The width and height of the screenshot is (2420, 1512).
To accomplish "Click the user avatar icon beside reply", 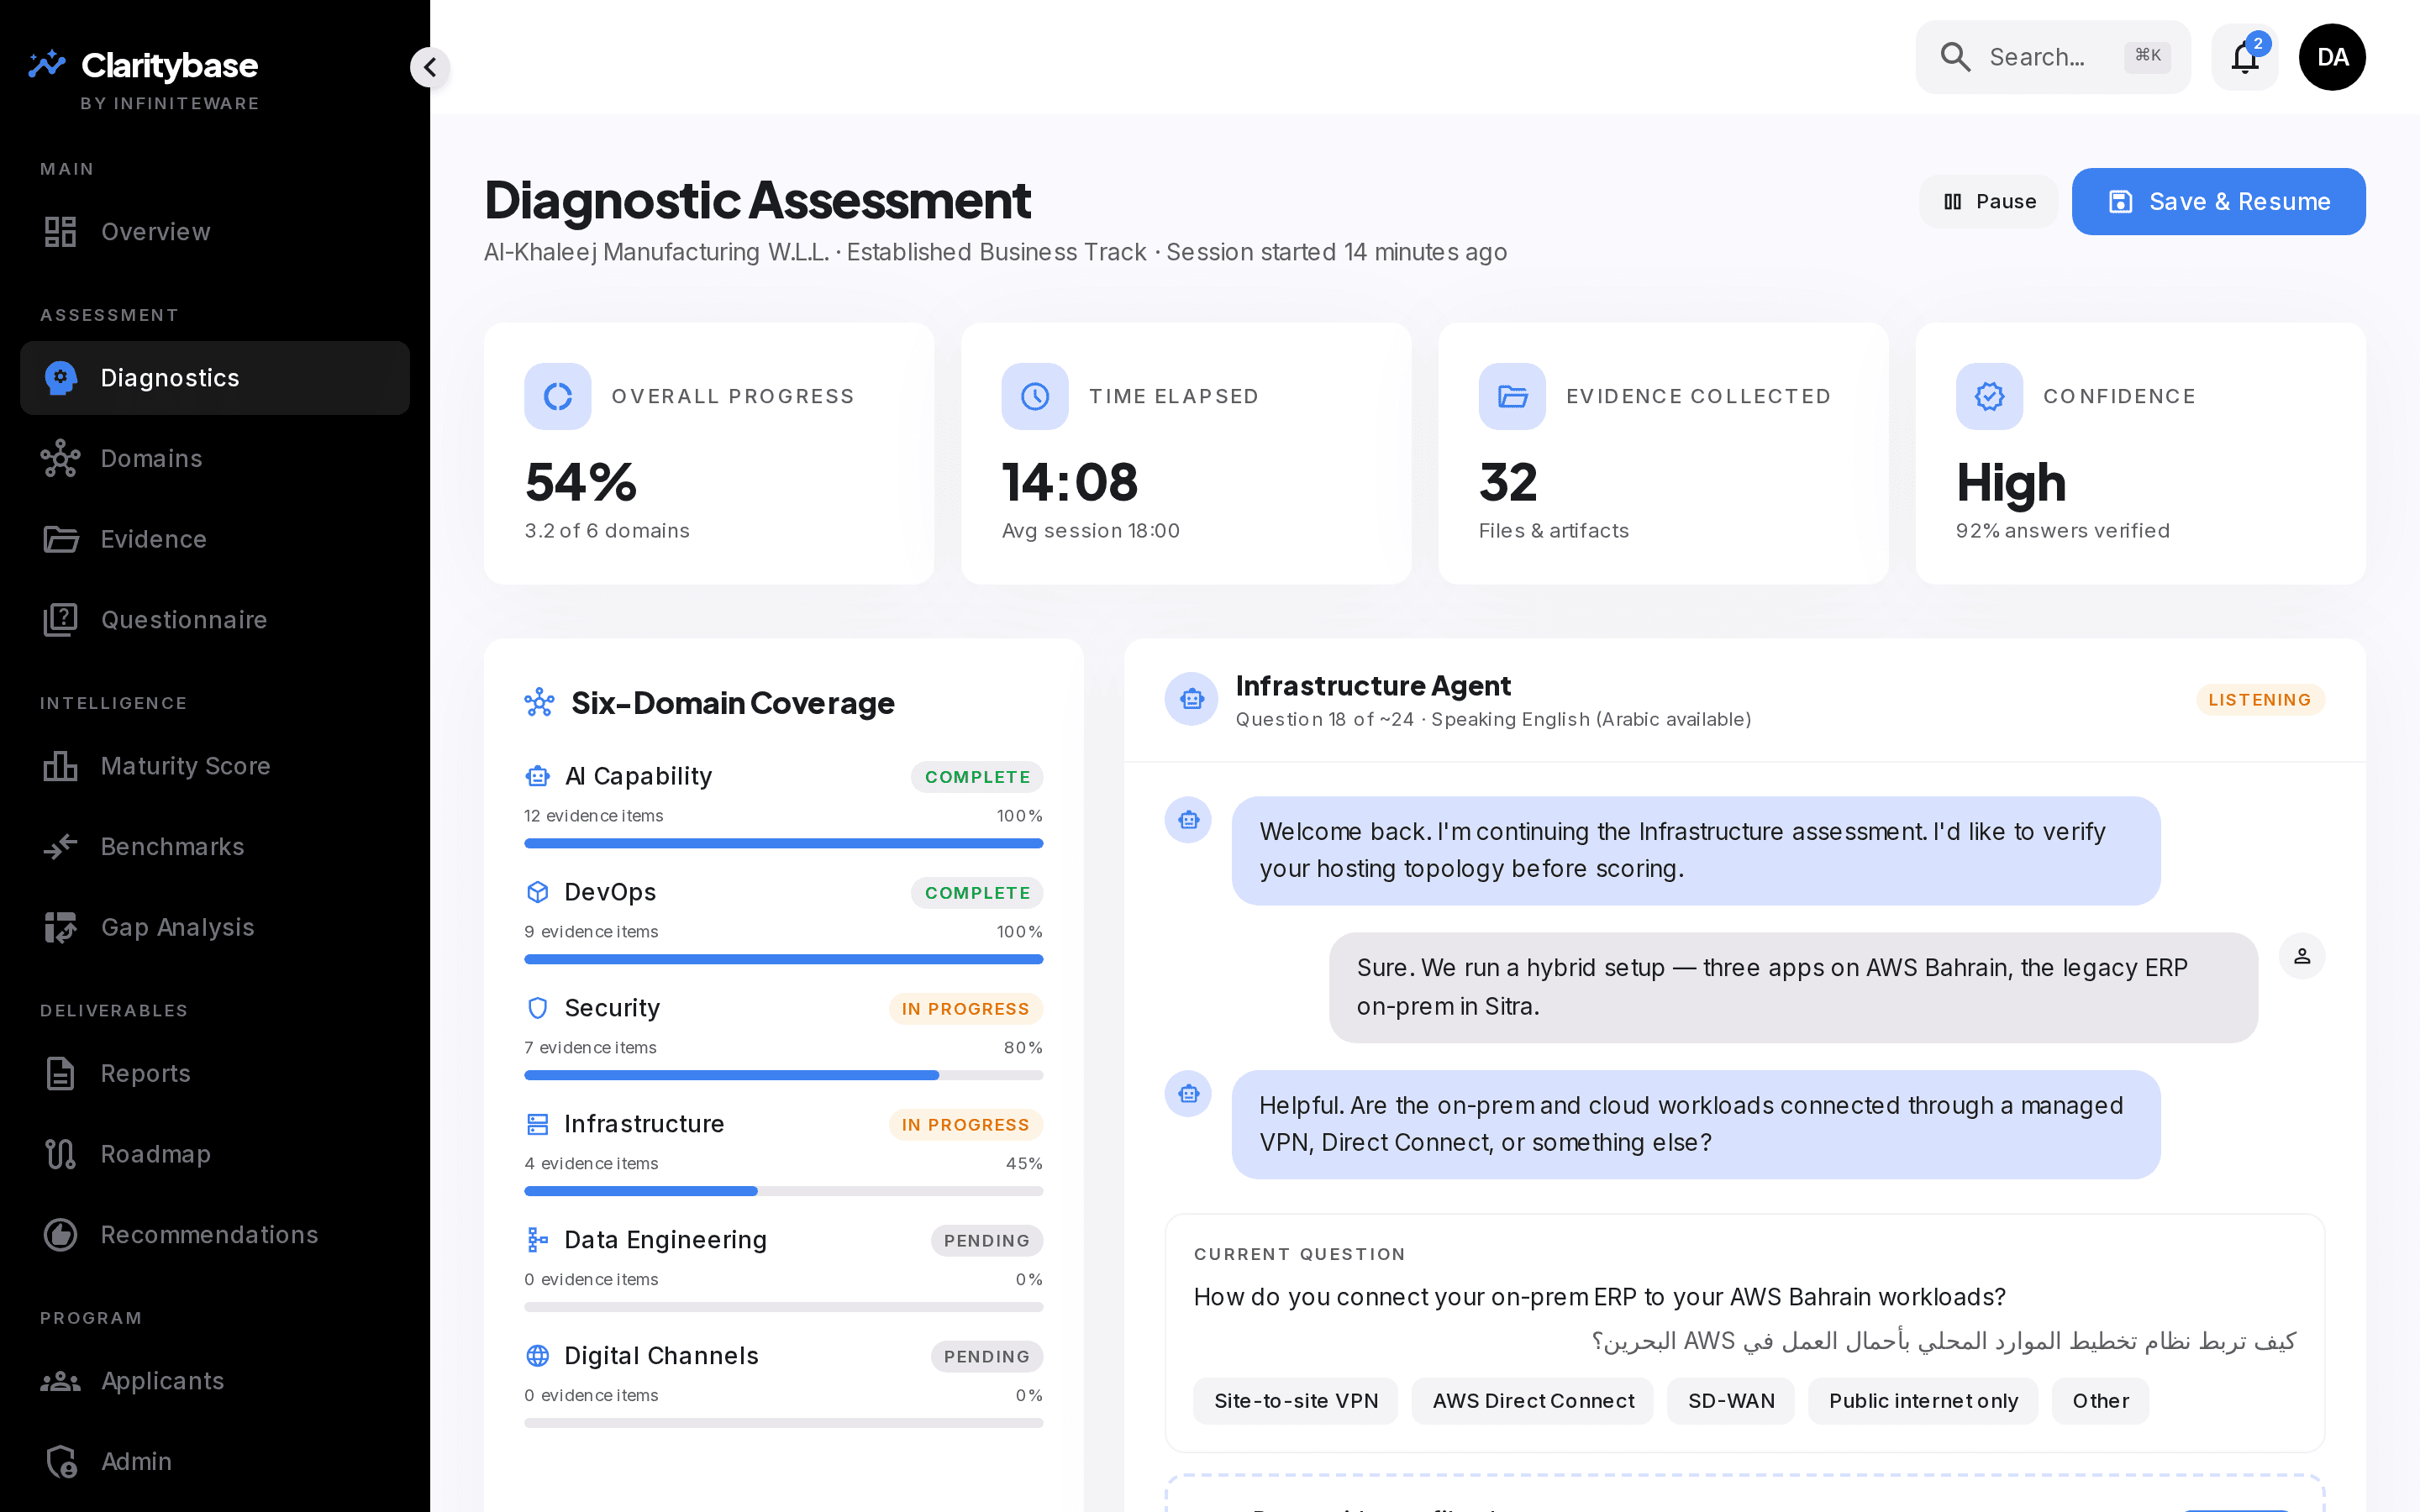I will pyautogui.click(x=2302, y=956).
